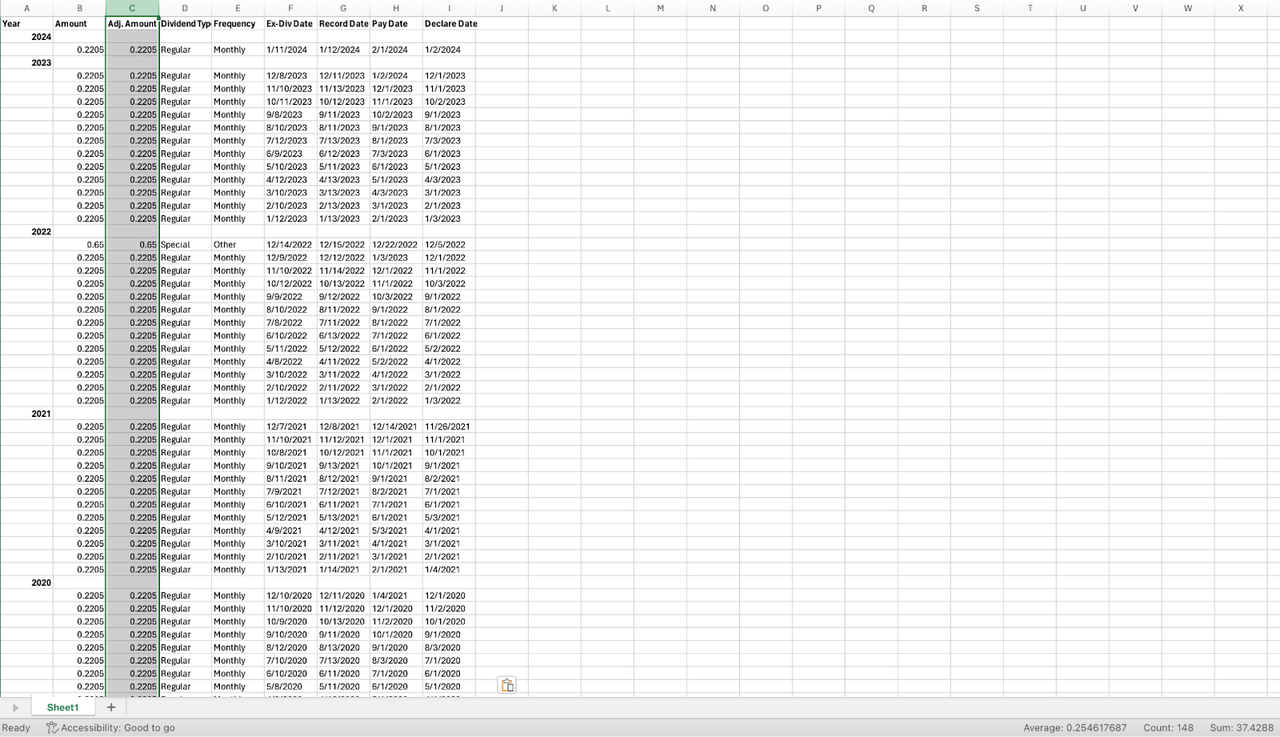Select record date cell 12/15/2022

tap(343, 245)
